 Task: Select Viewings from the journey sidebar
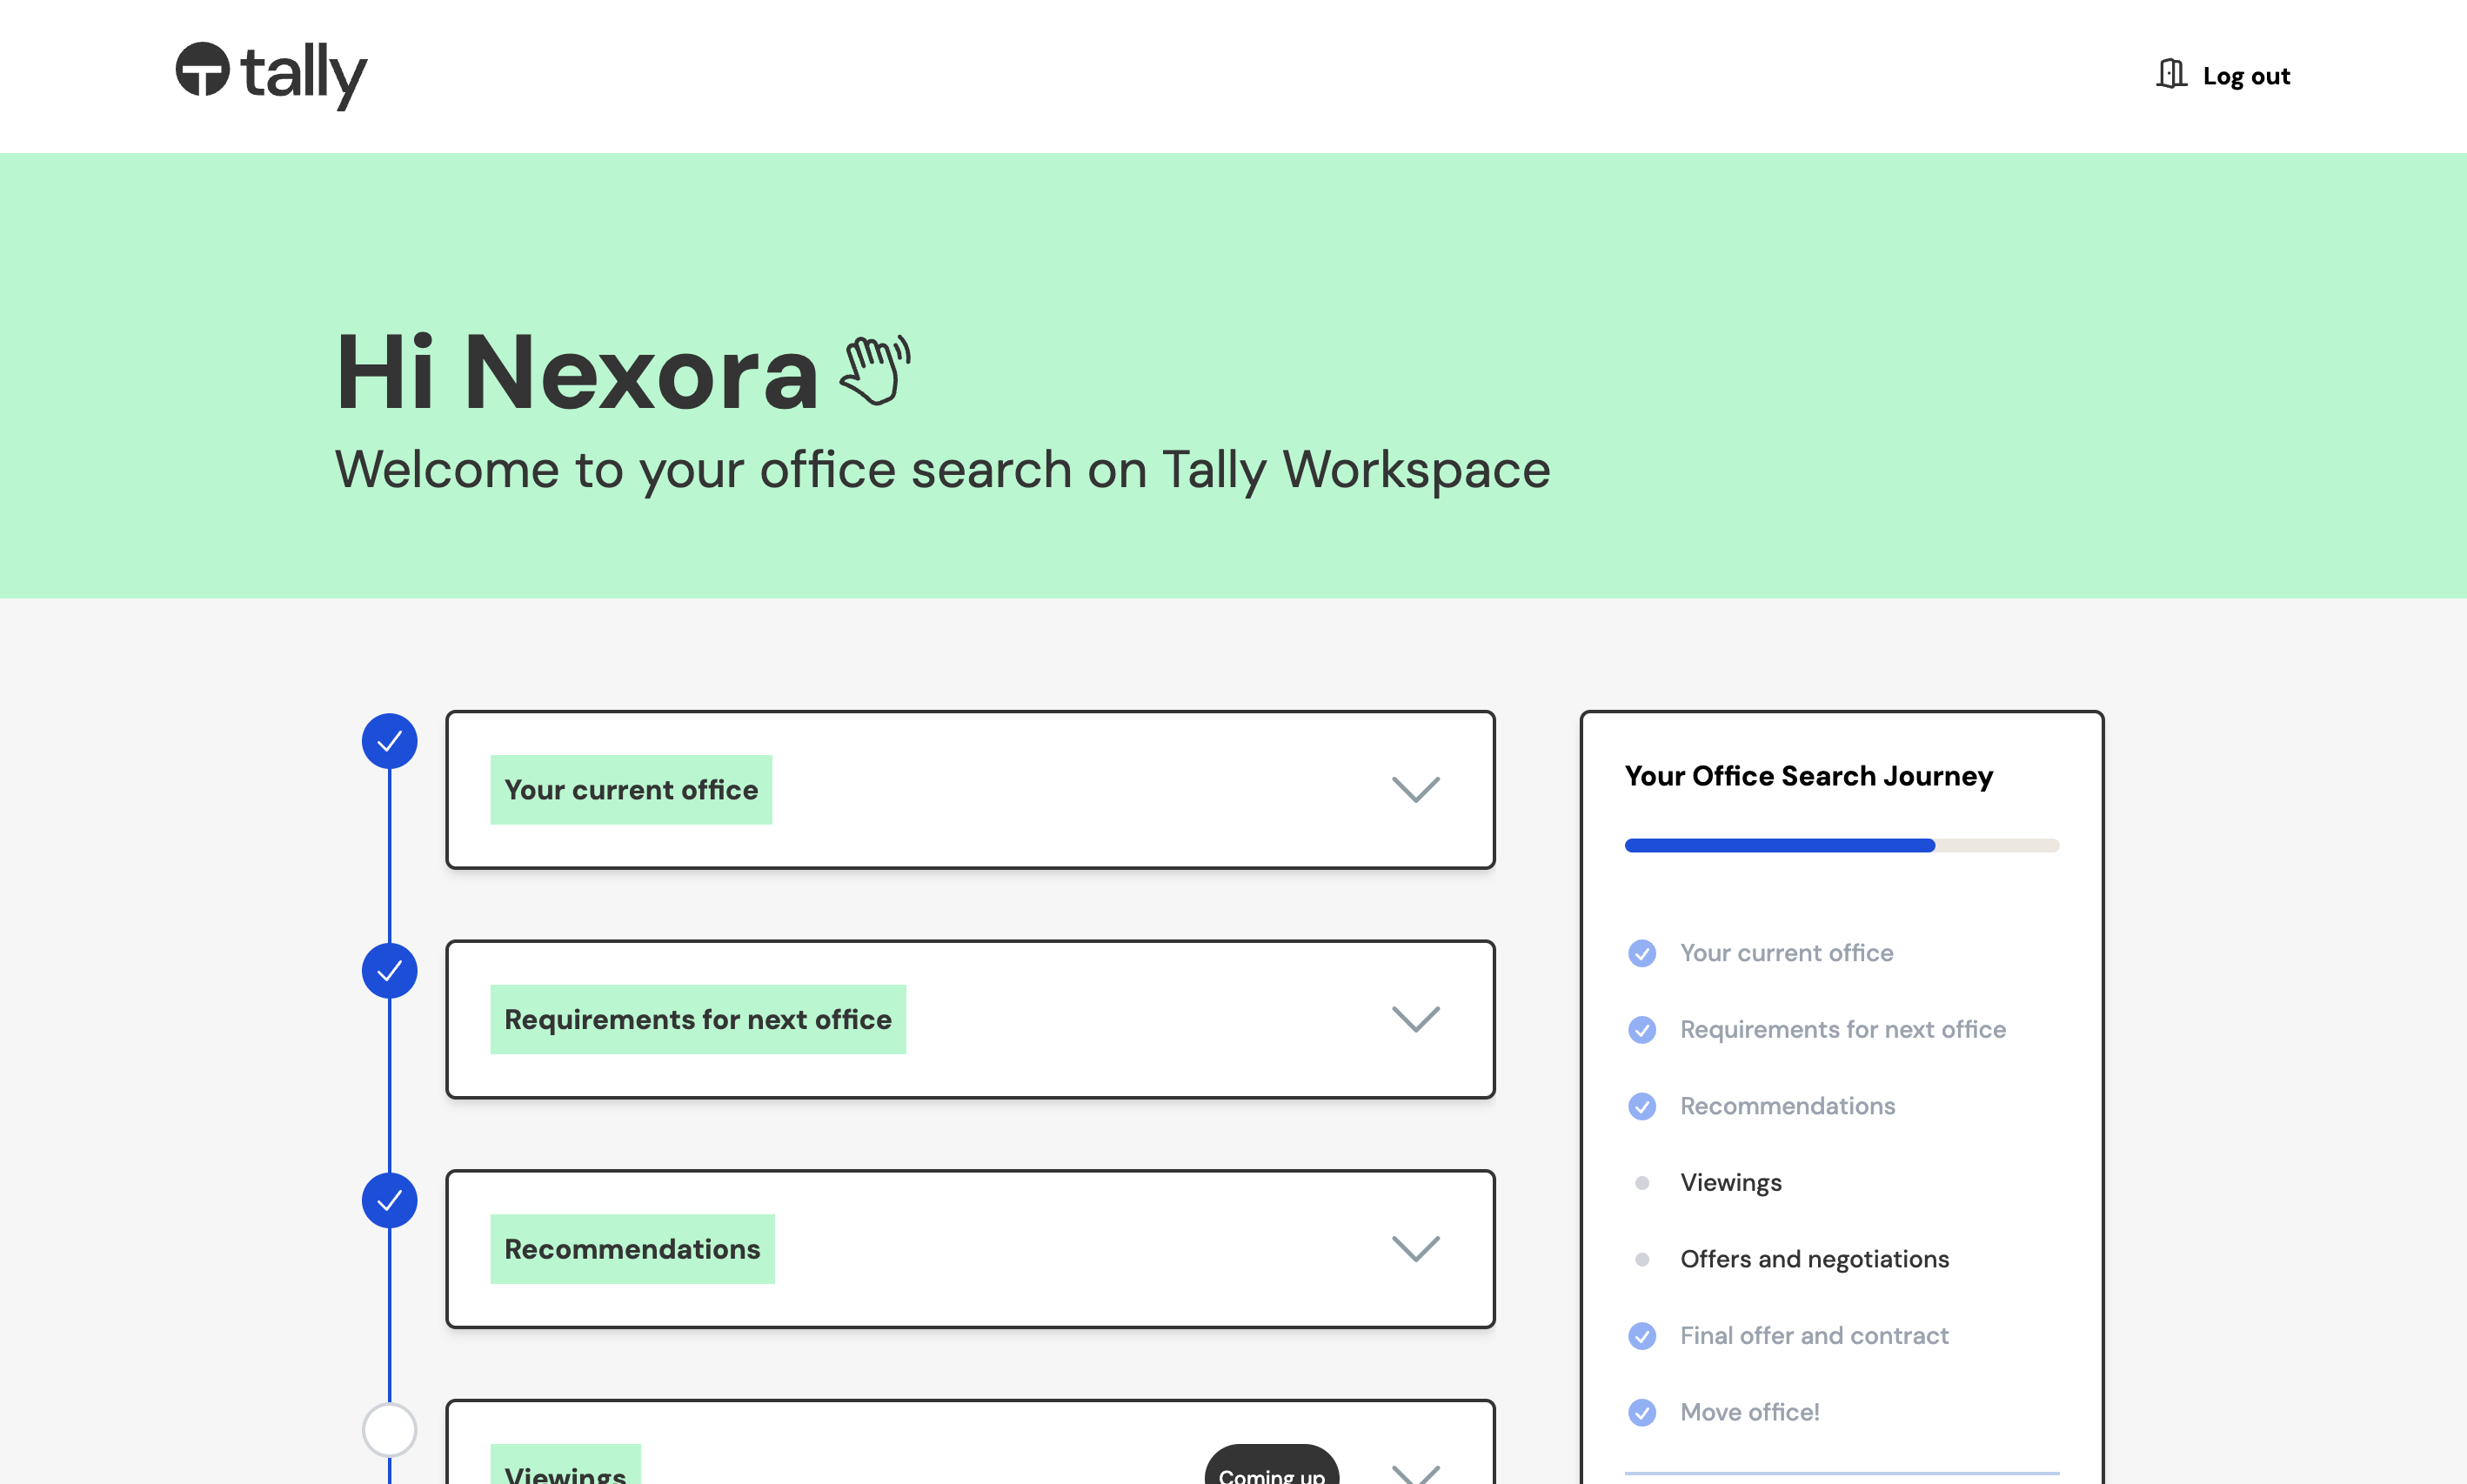[x=1730, y=1181]
